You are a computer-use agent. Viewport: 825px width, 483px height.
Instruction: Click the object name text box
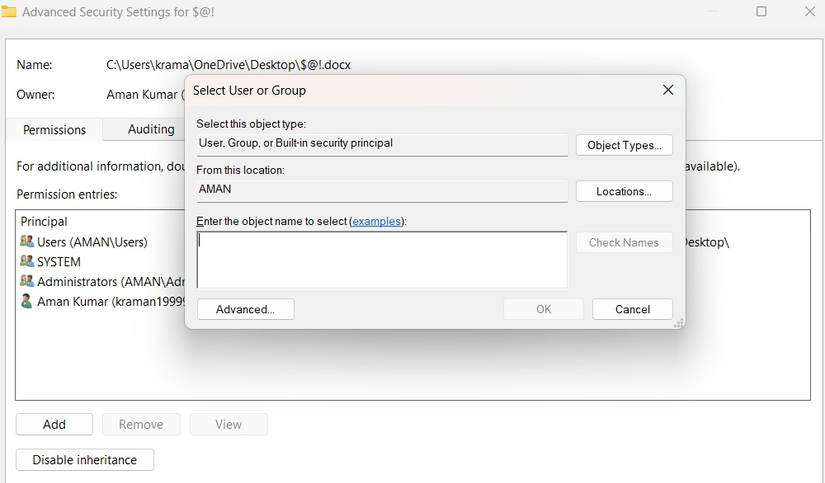[382, 260]
